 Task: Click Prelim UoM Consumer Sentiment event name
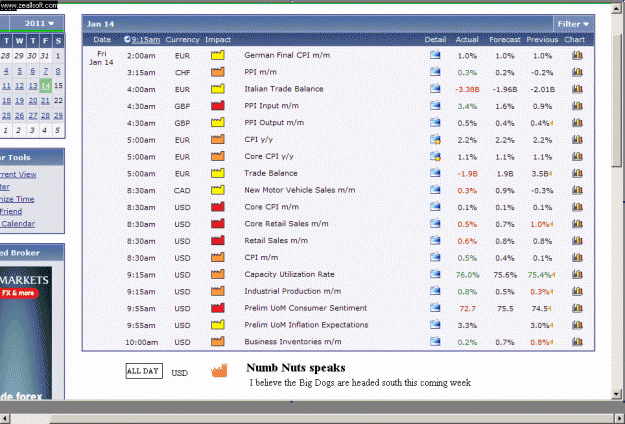[x=305, y=308]
